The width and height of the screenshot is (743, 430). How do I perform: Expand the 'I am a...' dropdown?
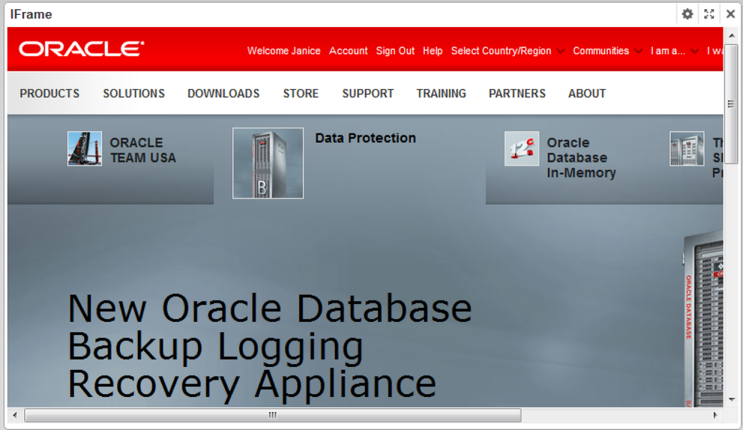(x=674, y=51)
